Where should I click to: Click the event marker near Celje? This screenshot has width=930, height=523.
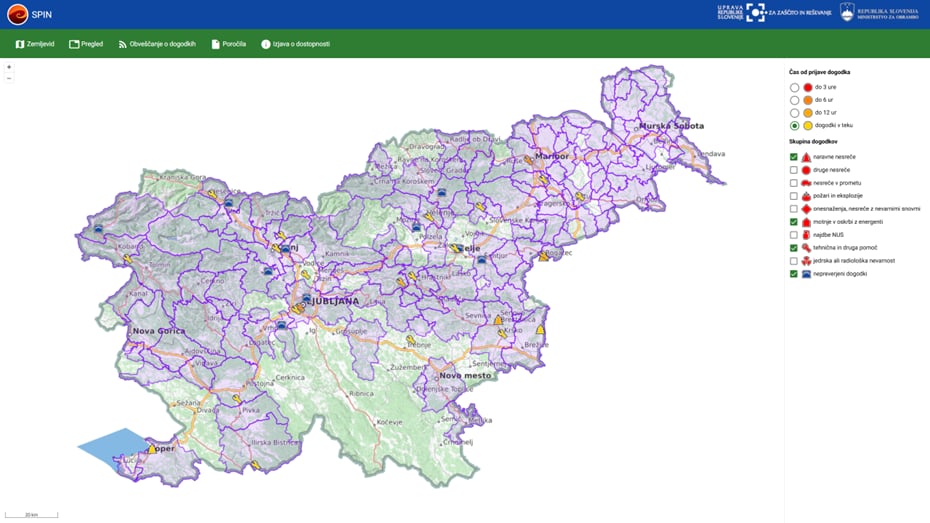click(455, 248)
